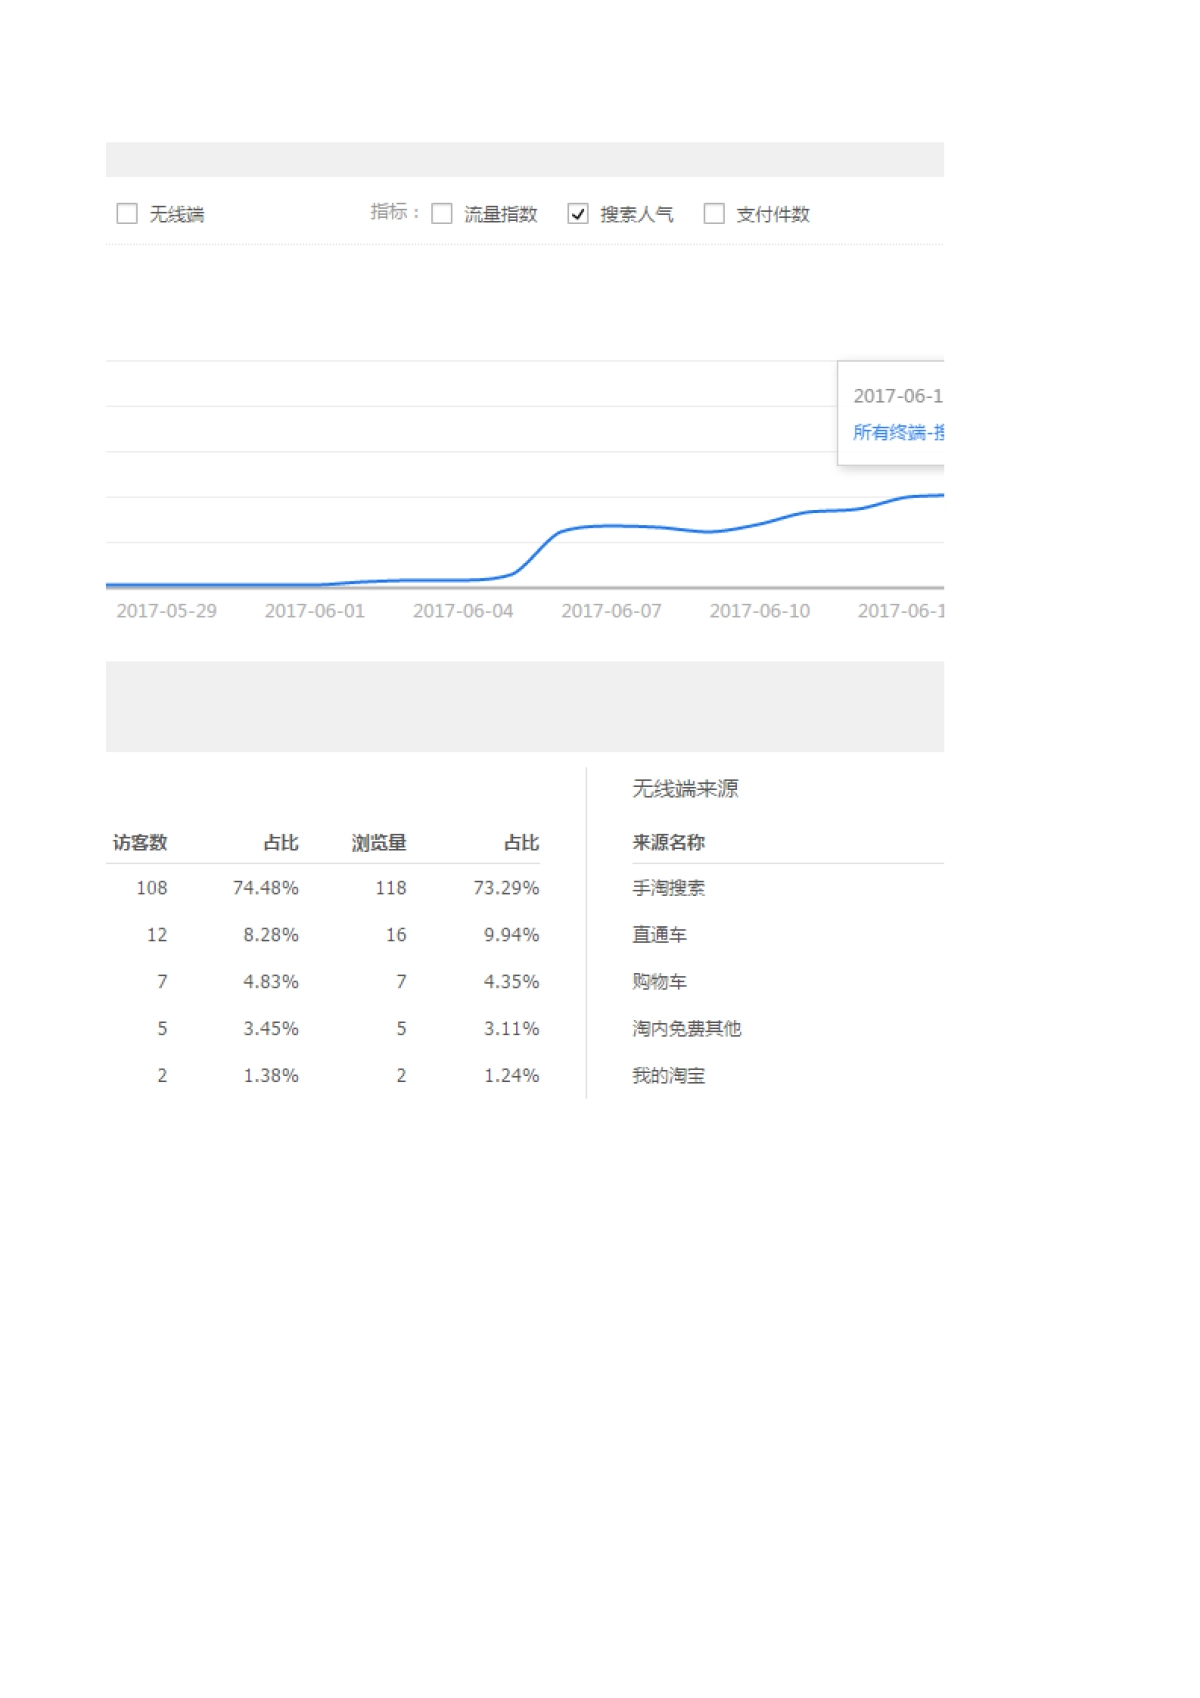The height and width of the screenshot is (1698, 1200).
Task: Select the 2017-06-04 axis date label
Action: pyautogui.click(x=463, y=611)
